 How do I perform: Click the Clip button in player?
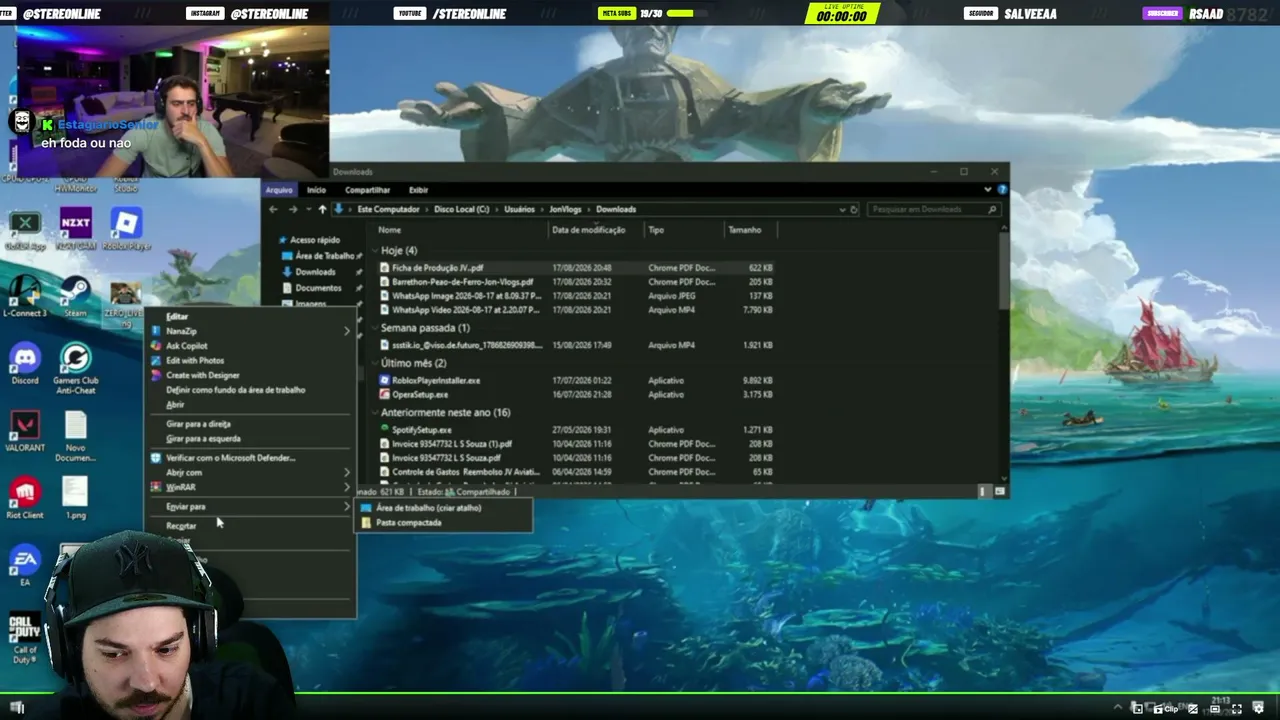(1167, 708)
